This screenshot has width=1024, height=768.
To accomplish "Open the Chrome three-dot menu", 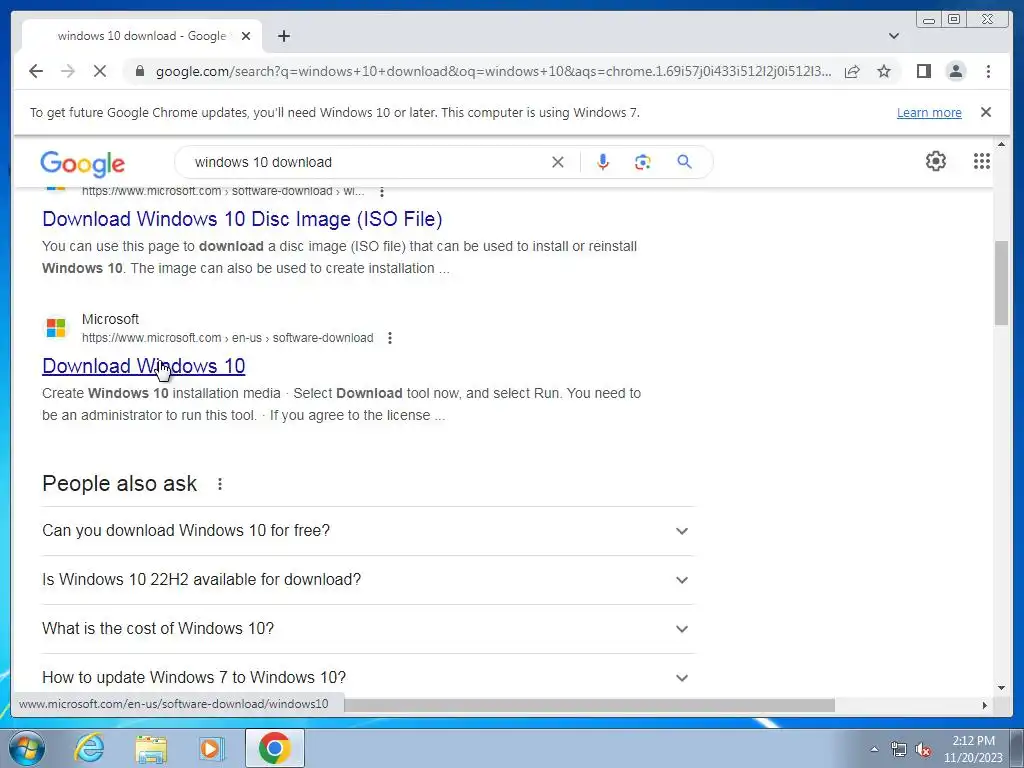I will tap(988, 71).
